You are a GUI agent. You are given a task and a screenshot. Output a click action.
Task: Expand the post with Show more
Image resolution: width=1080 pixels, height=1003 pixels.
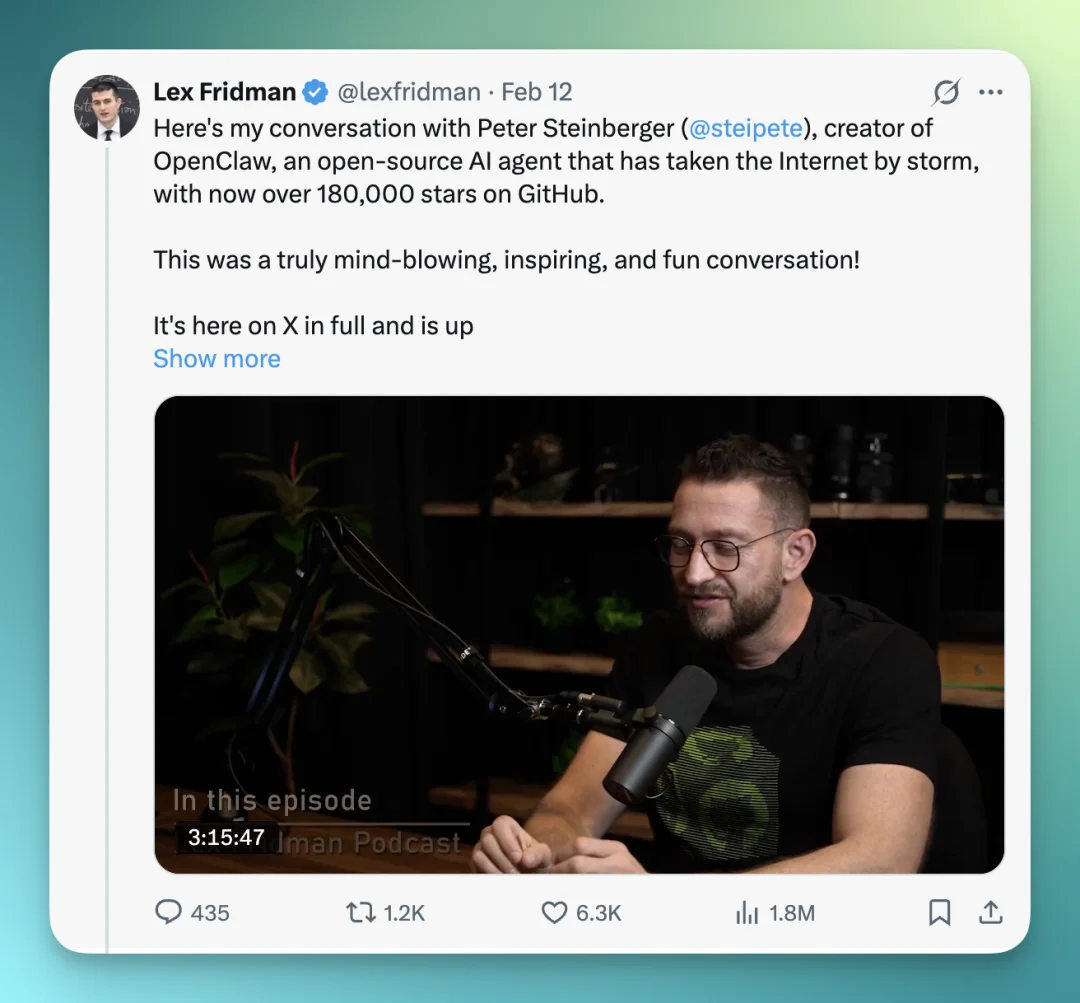tap(217, 359)
